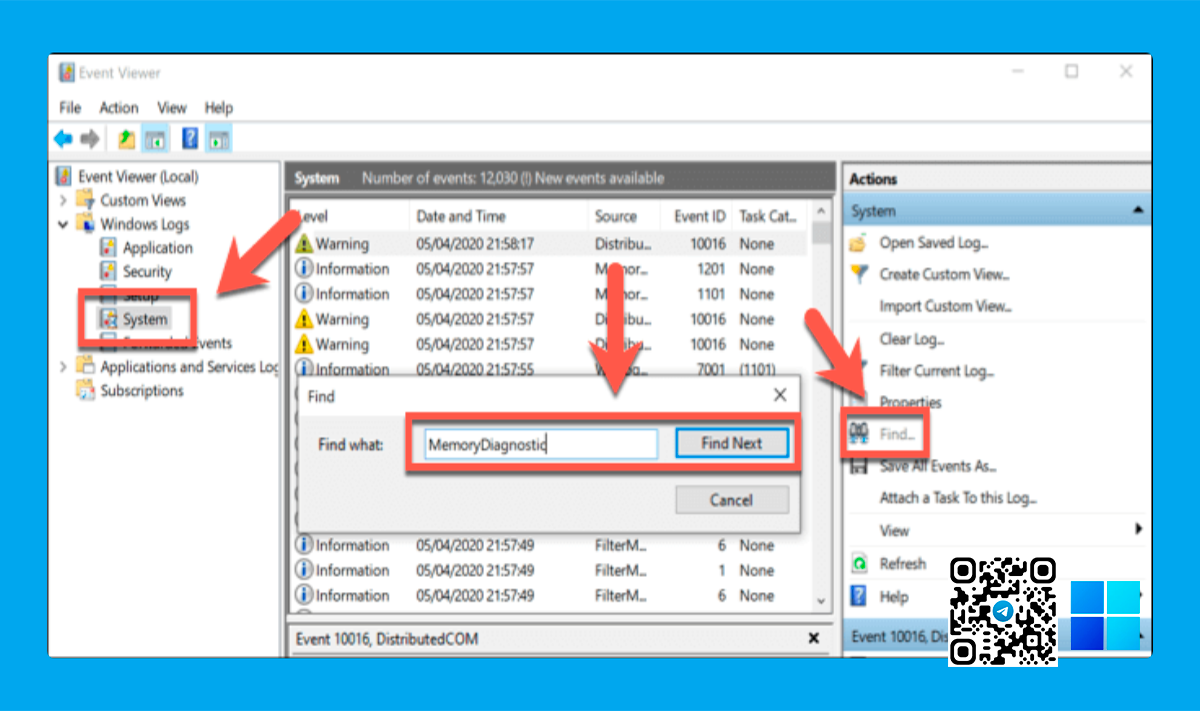Select System log in the tree
The height and width of the screenshot is (711, 1200).
(x=145, y=320)
